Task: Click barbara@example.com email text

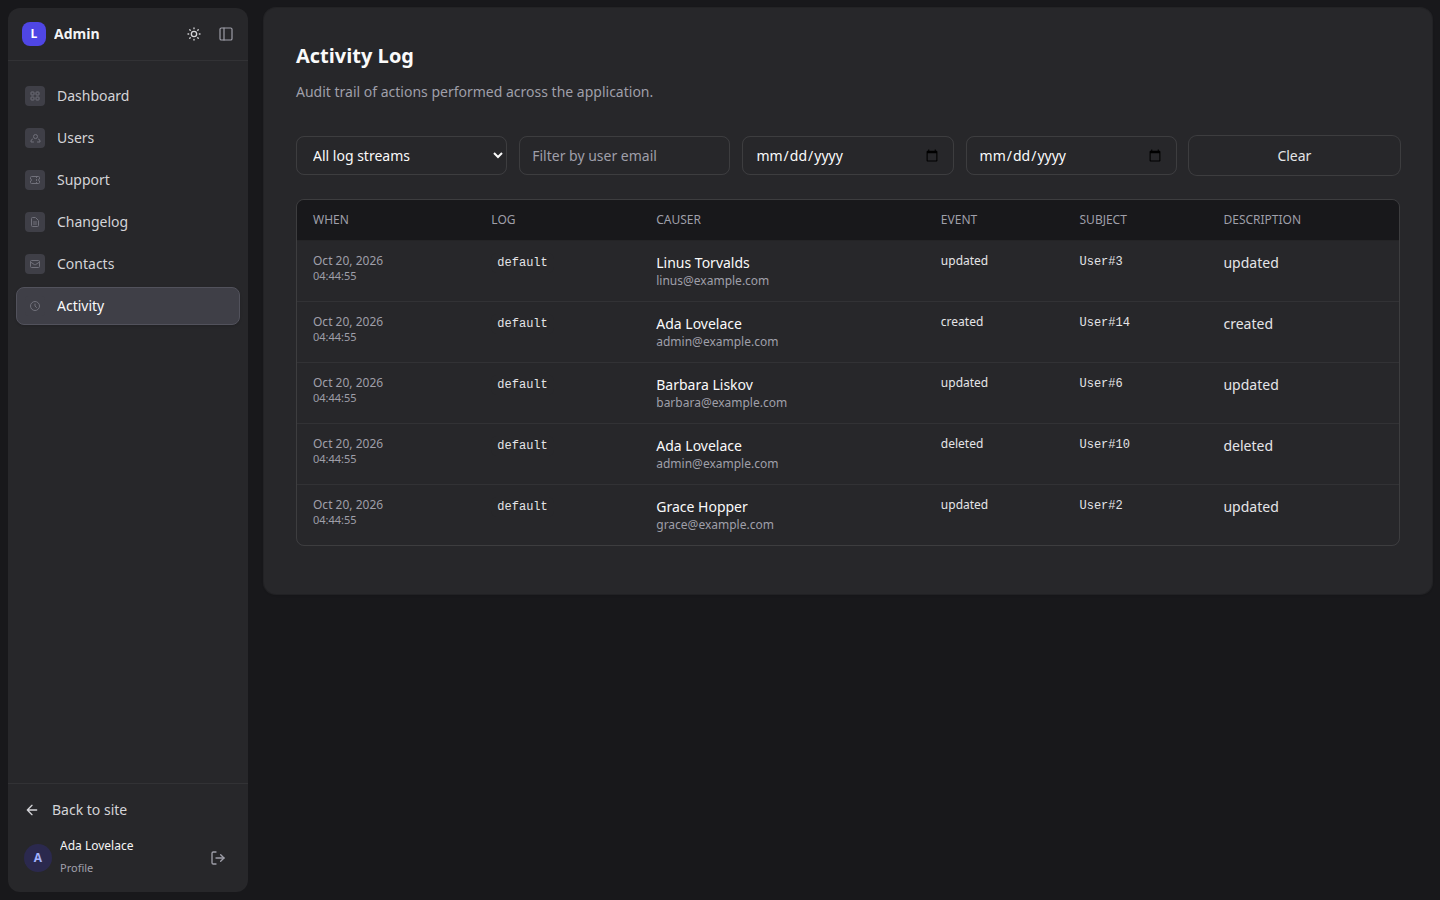Action: point(721,403)
